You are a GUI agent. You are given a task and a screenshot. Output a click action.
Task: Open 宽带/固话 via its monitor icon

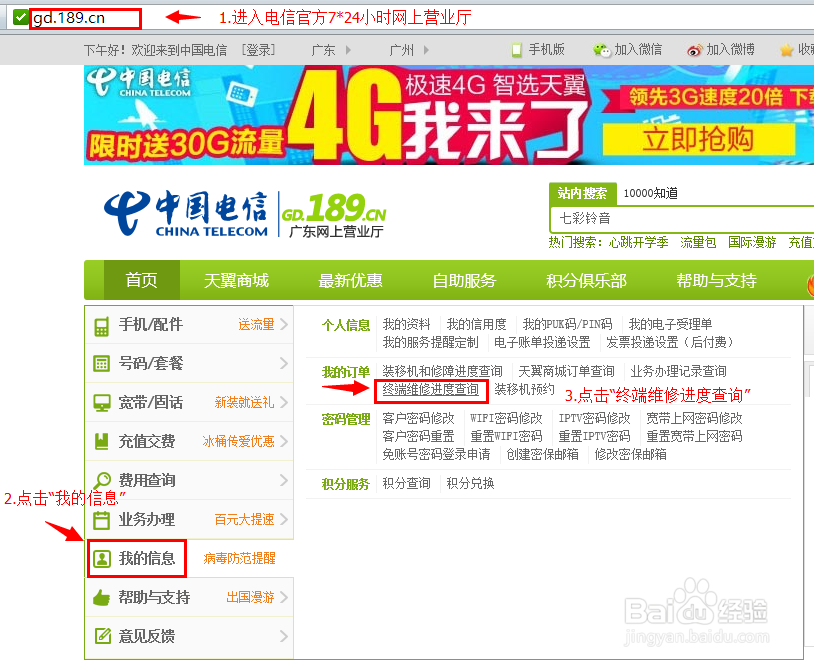pos(102,400)
